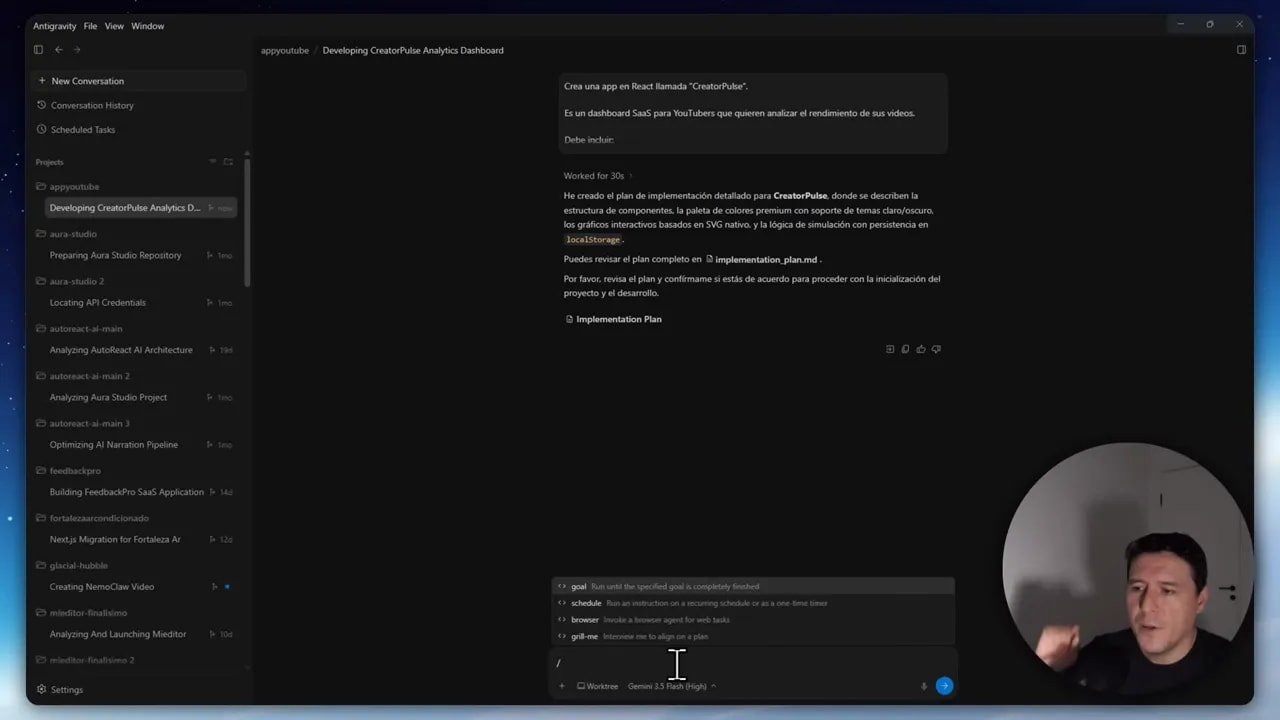
Task: Choose the goal slash command
Action: point(753,587)
